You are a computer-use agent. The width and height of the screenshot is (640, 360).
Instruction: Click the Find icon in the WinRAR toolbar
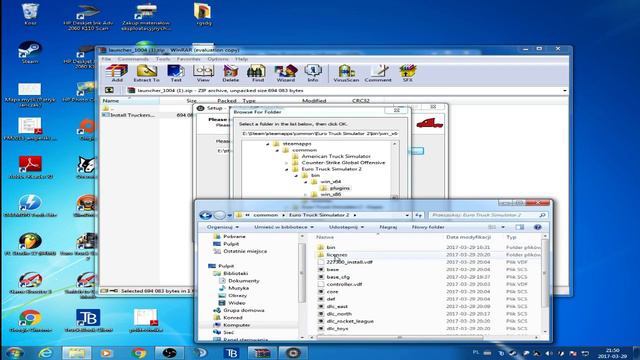257,73
